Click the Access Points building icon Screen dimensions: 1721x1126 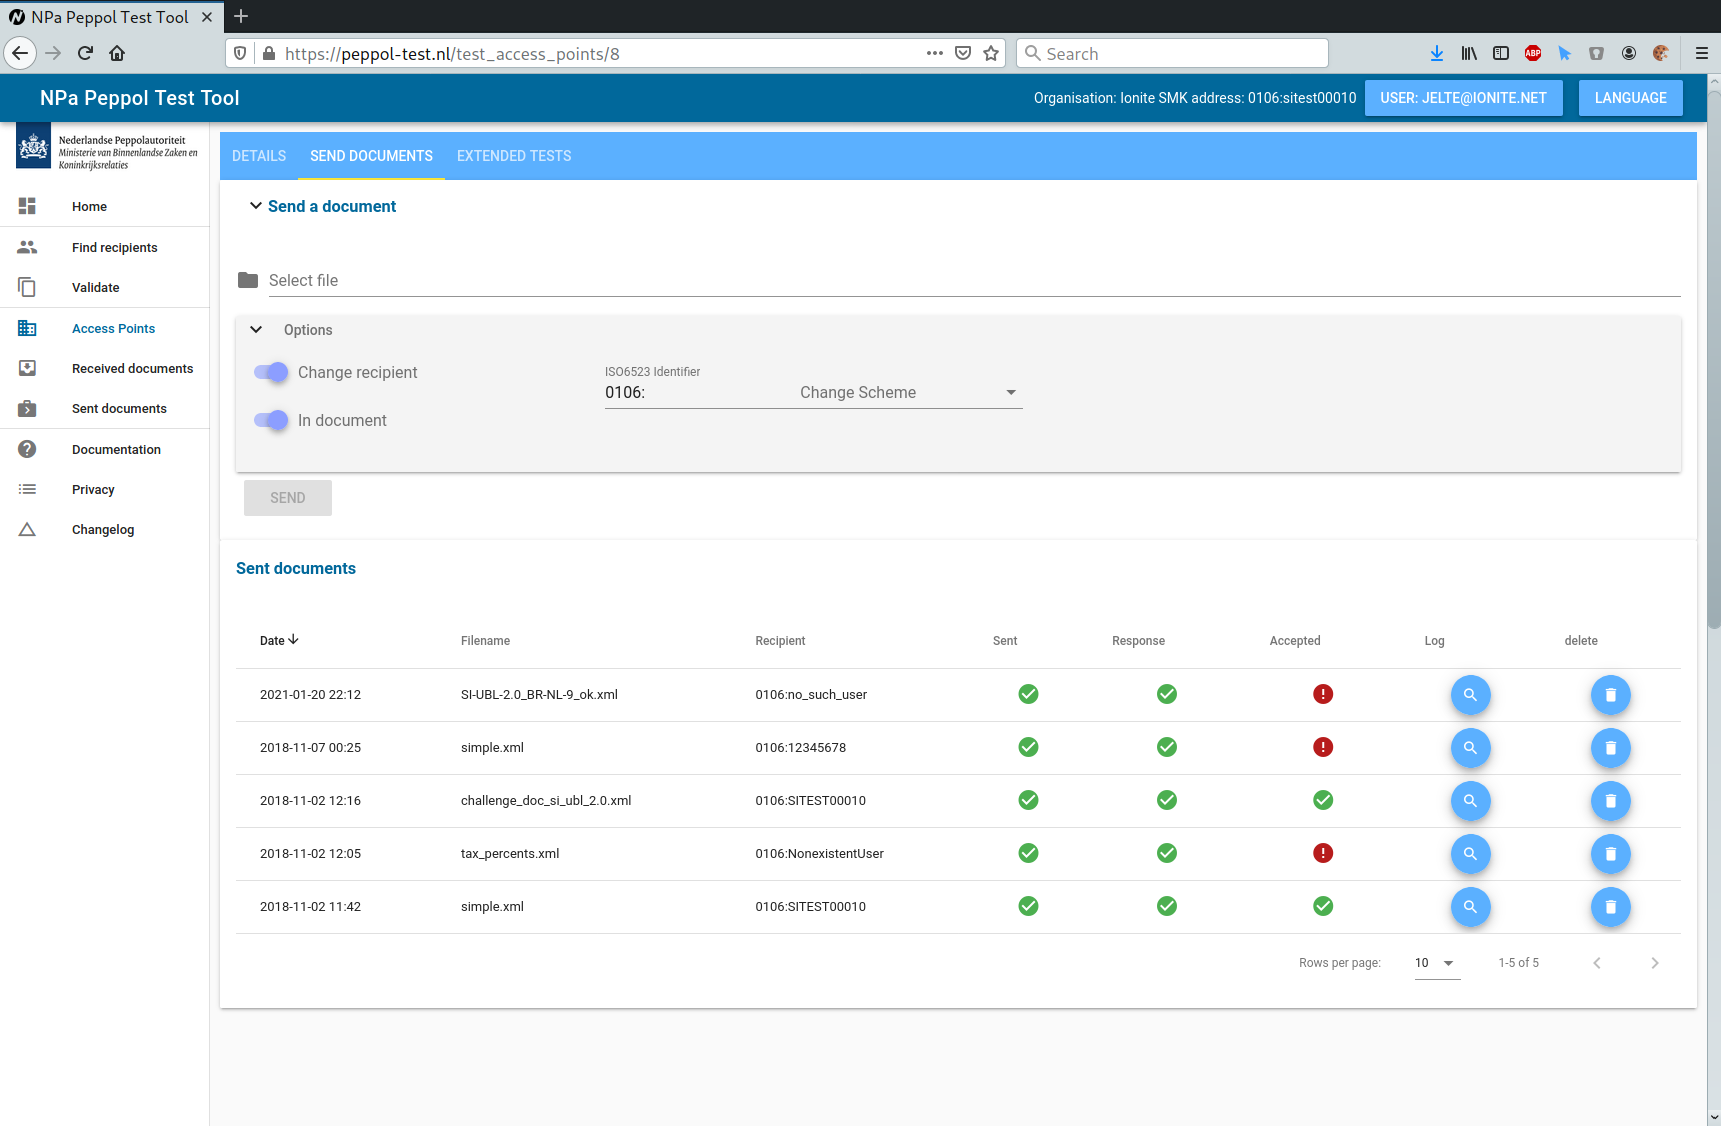[x=27, y=328]
